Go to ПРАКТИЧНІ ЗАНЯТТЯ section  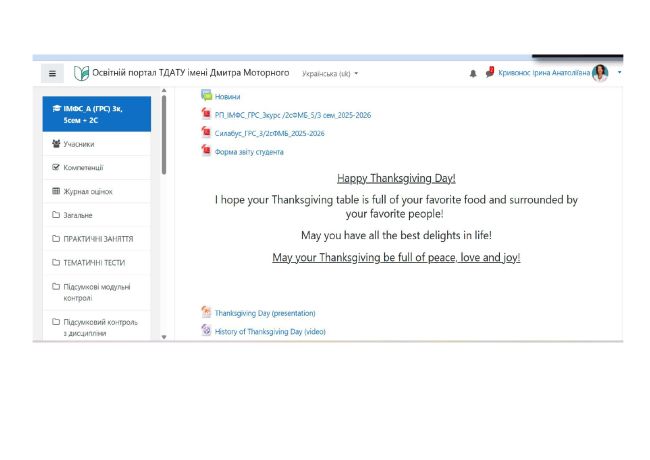[x=97, y=239]
